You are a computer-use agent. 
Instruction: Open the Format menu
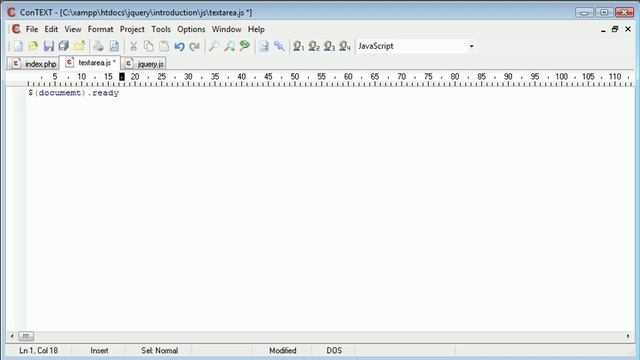[x=100, y=29]
